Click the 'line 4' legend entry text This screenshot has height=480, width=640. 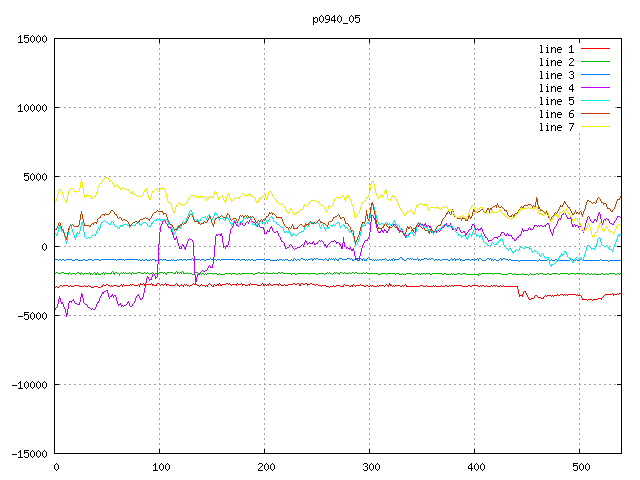(557, 88)
